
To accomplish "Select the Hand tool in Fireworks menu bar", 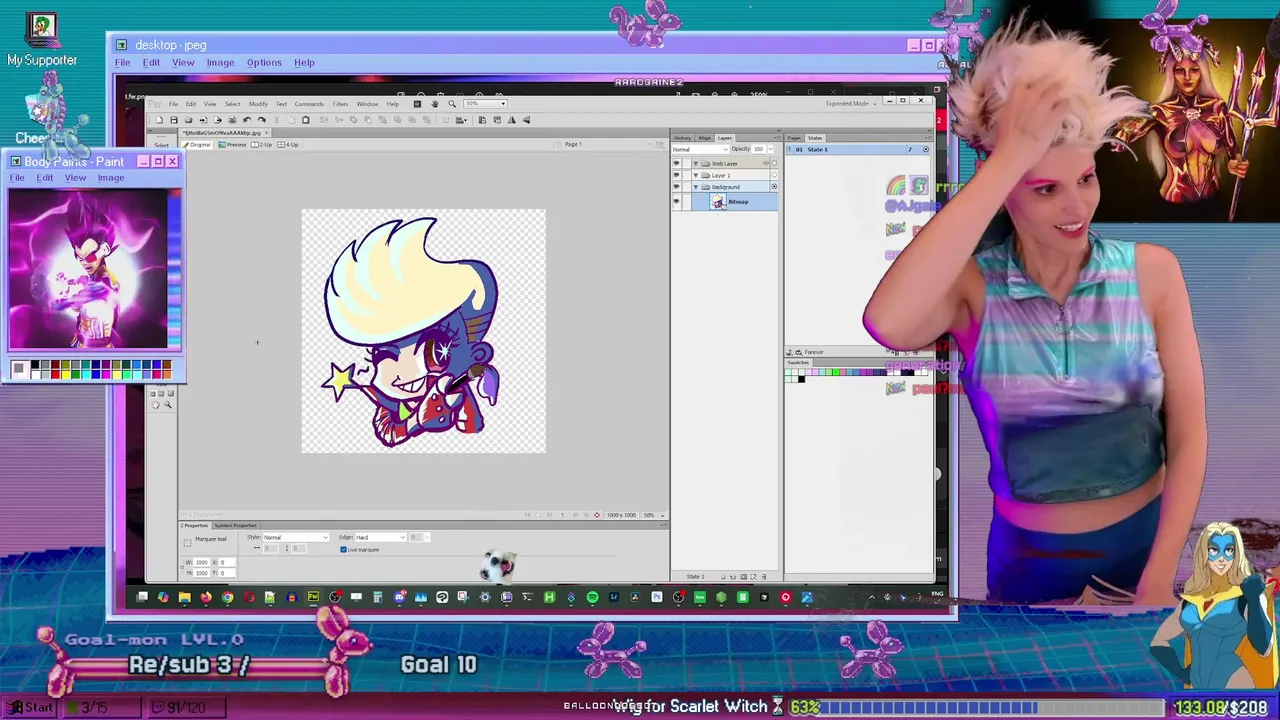I will pyautogui.click(x=435, y=104).
